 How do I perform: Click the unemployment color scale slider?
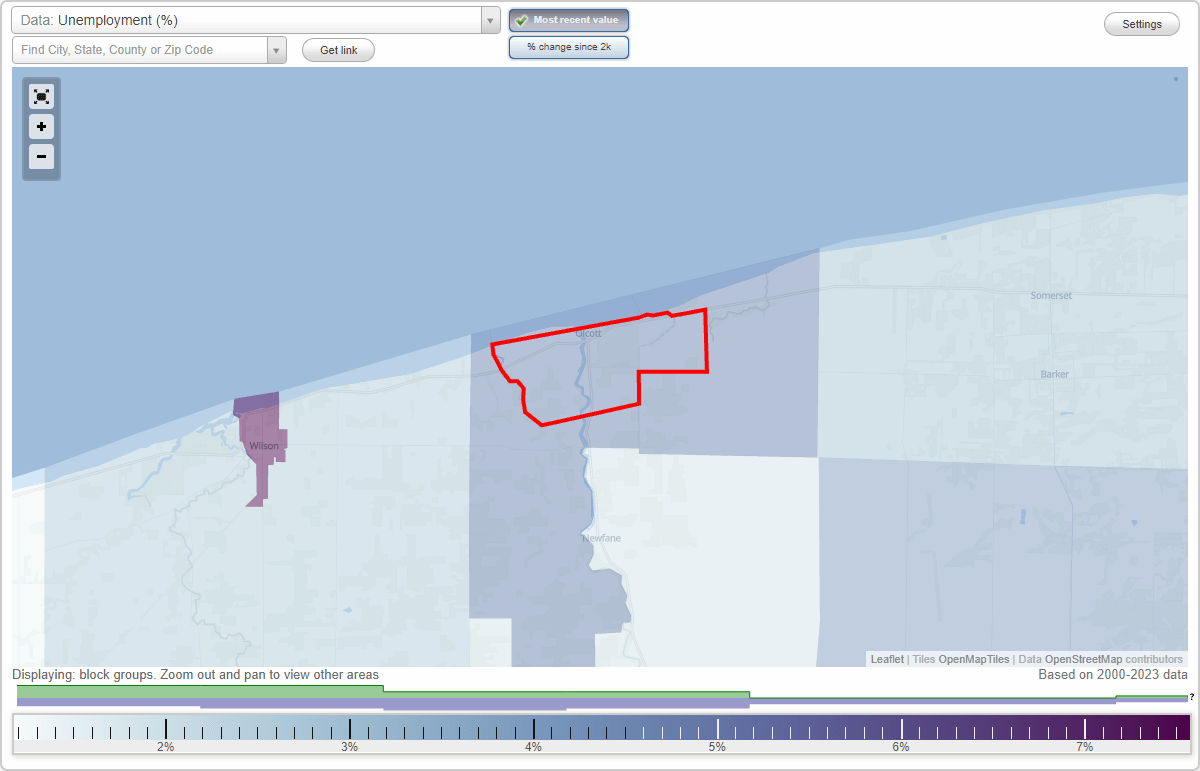600,730
